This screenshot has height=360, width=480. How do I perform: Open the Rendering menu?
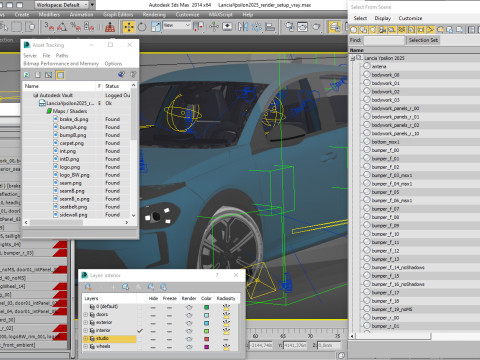[154, 15]
